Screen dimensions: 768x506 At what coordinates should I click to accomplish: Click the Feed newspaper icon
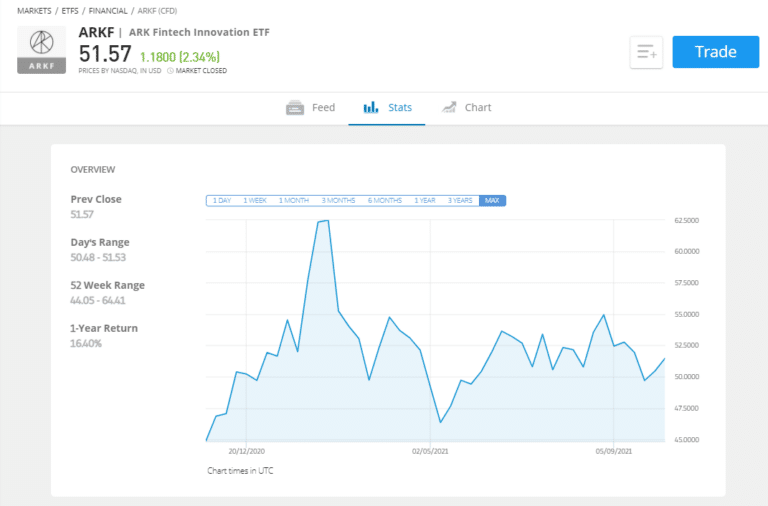pyautogui.click(x=295, y=107)
